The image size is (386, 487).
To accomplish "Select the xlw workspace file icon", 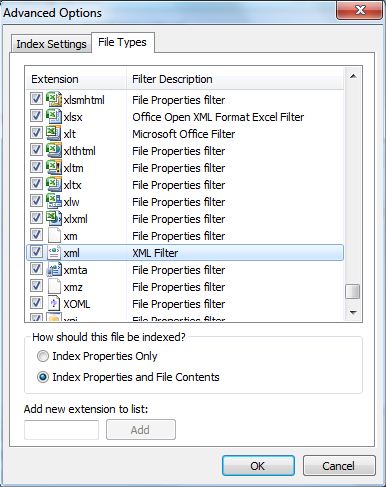I will tap(53, 201).
